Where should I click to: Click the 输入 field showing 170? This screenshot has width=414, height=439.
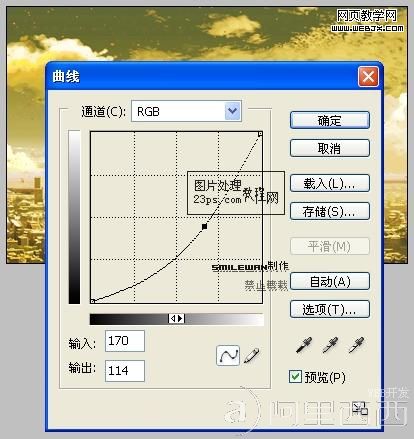[125, 341]
